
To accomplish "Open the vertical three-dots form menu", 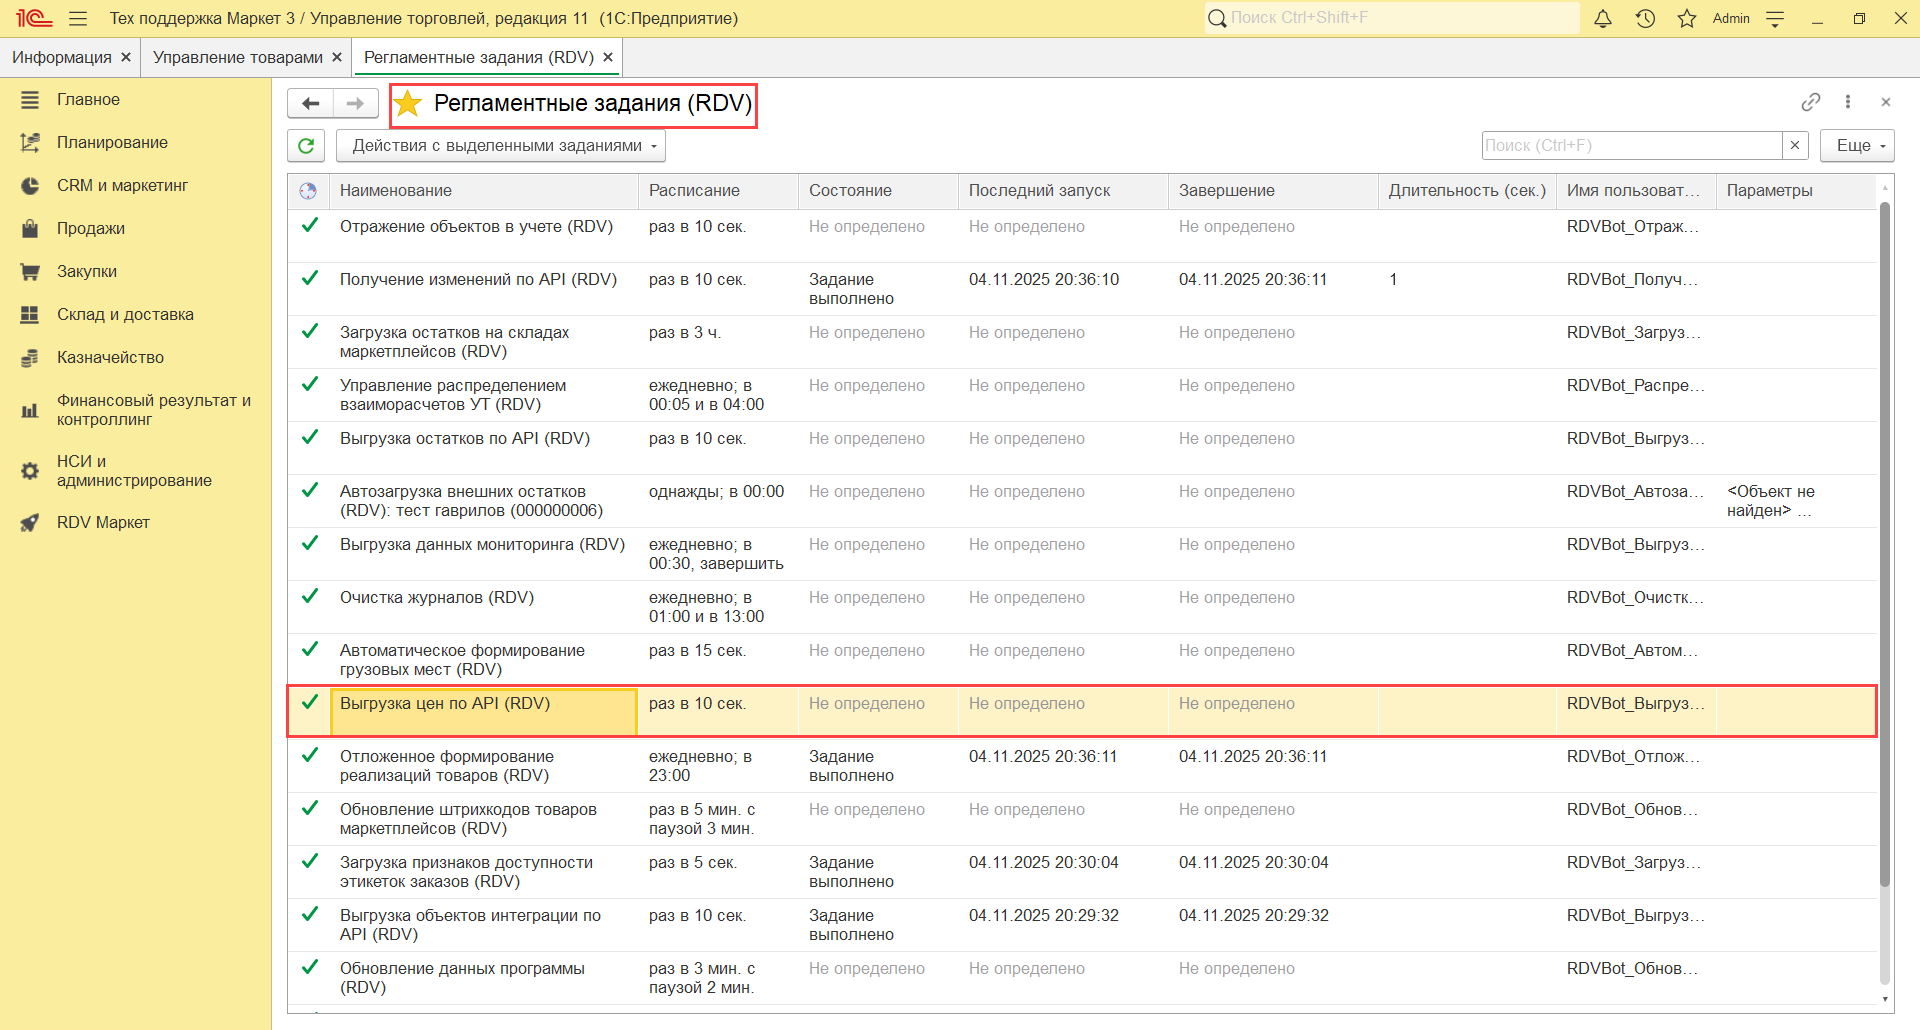I will (1848, 102).
